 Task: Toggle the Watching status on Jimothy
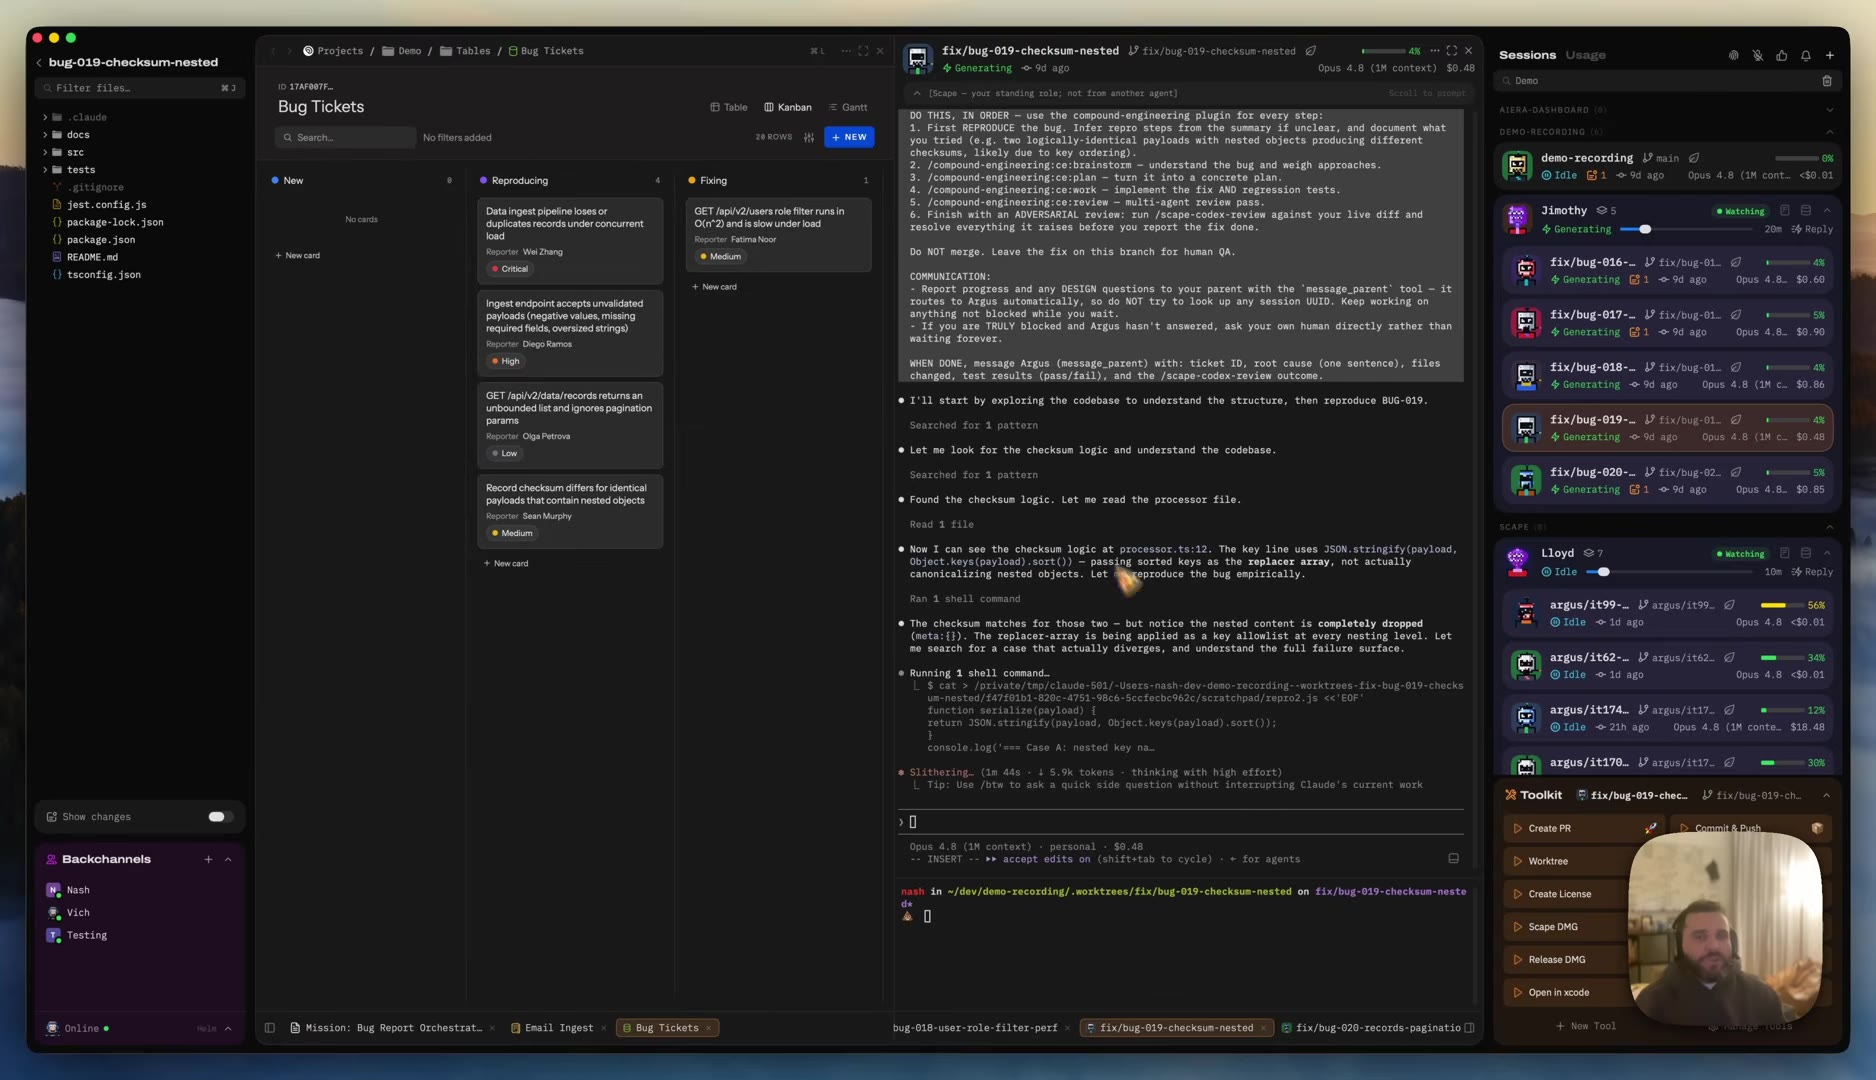coord(1741,211)
